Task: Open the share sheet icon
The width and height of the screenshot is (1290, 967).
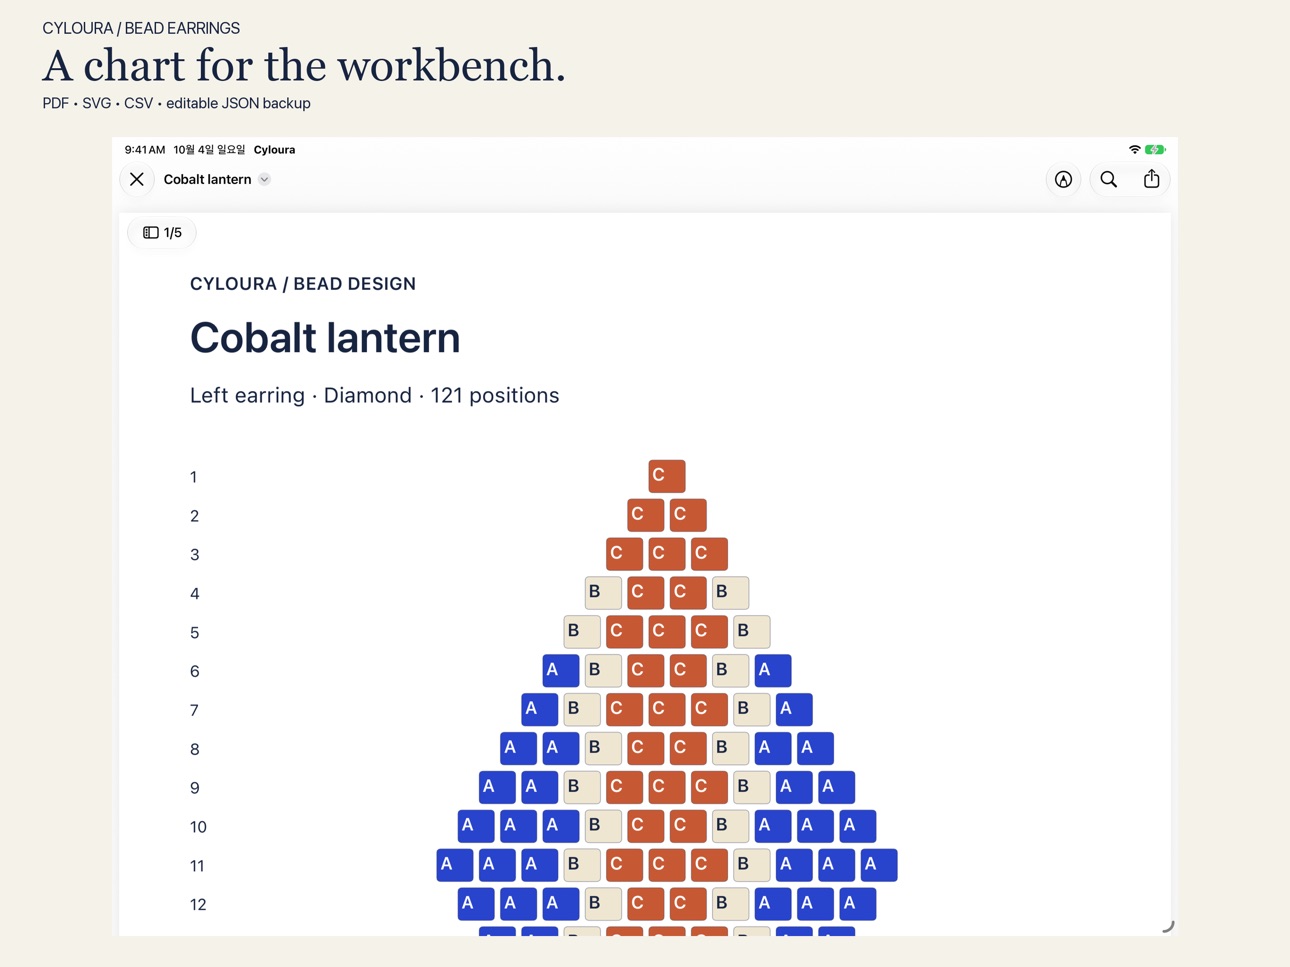Action: click(x=1152, y=179)
